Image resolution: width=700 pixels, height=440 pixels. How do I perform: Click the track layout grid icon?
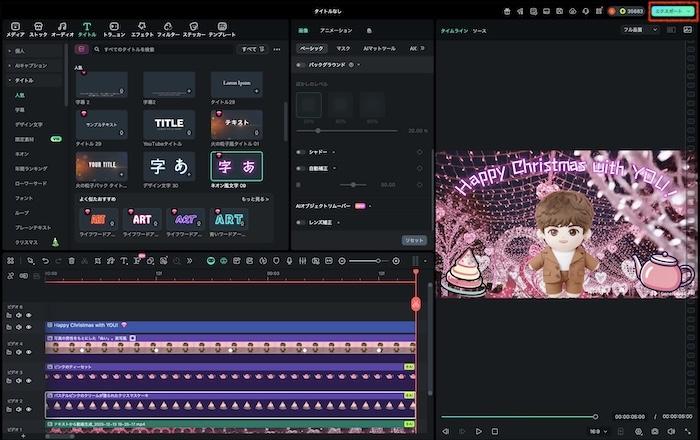click(x=10, y=261)
